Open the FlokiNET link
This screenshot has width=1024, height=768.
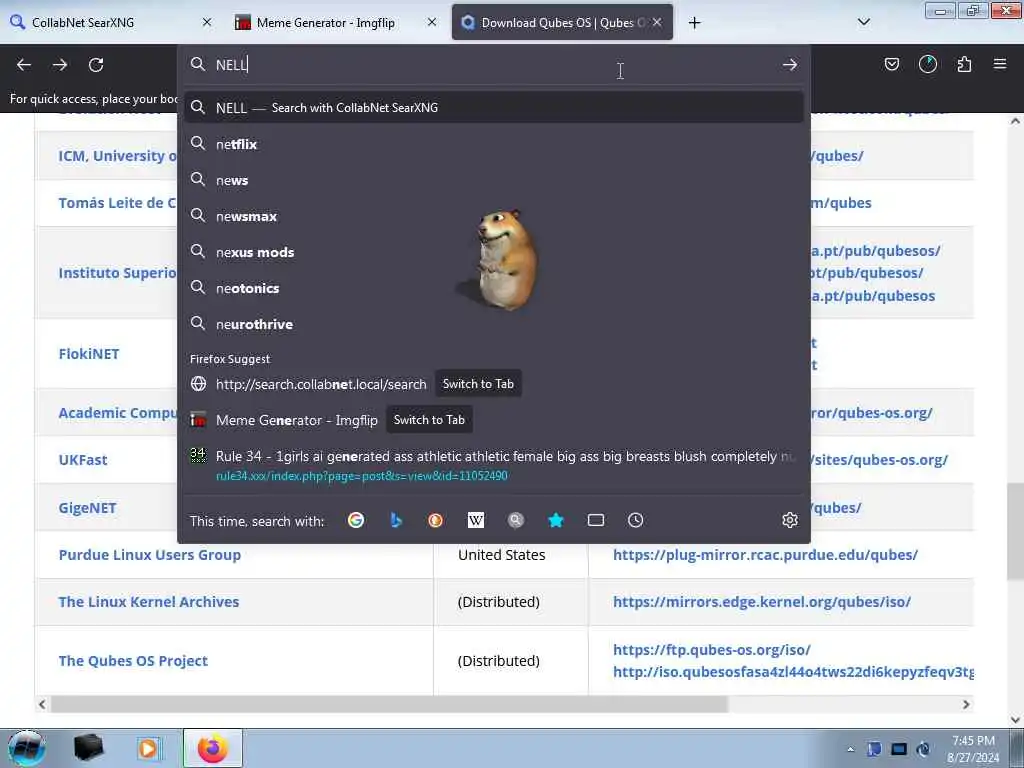(89, 353)
